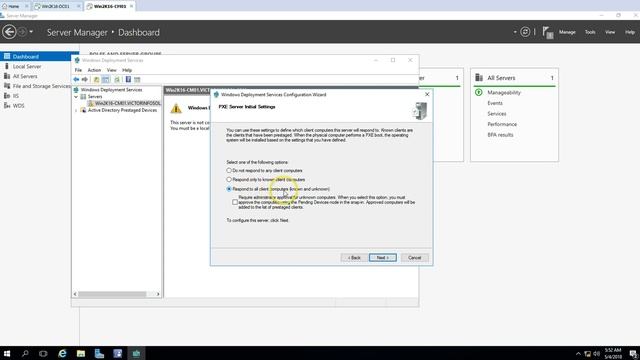Viewport: 640px width, 360px height.
Task: Open the Windows Start menu
Action: (7, 353)
